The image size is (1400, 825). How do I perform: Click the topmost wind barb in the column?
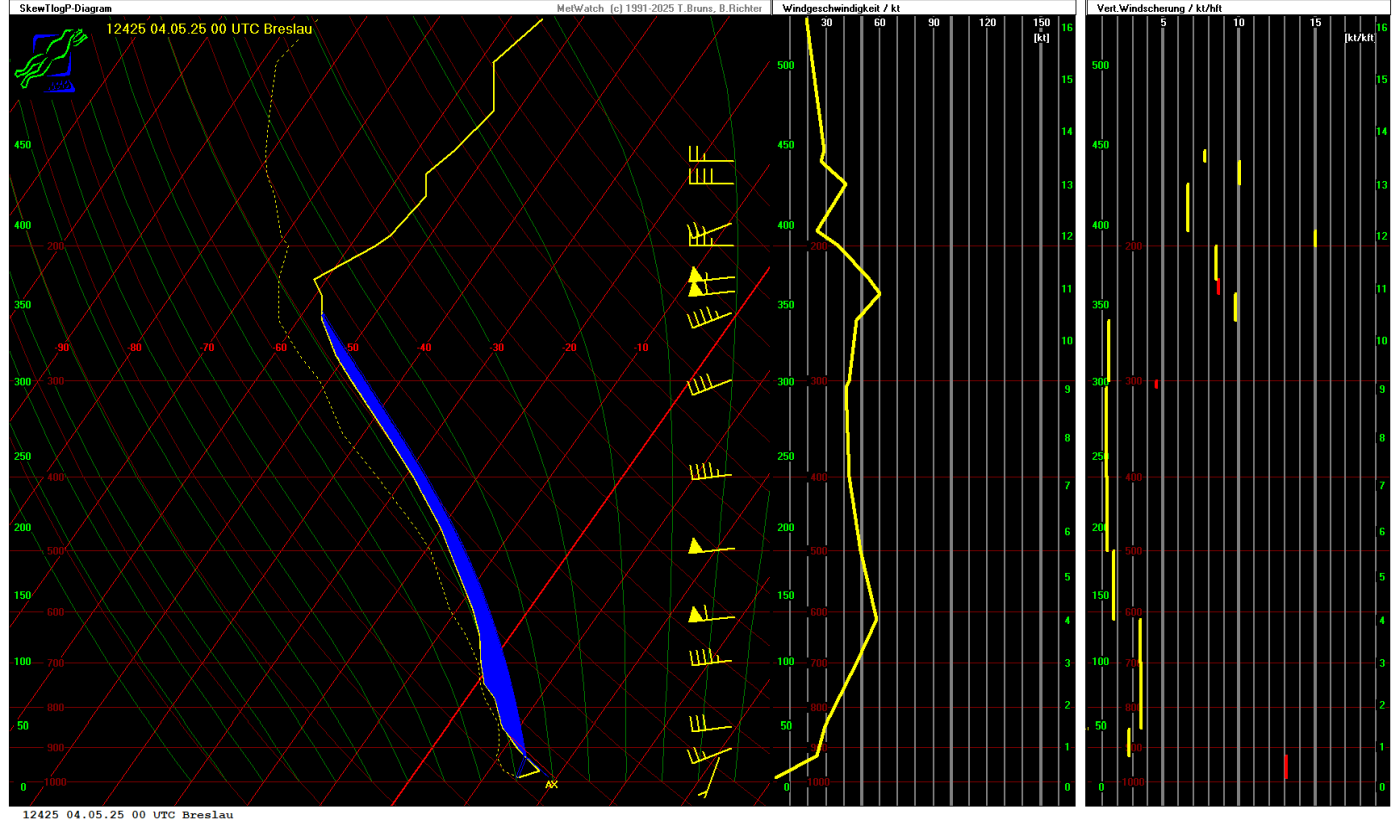(711, 154)
